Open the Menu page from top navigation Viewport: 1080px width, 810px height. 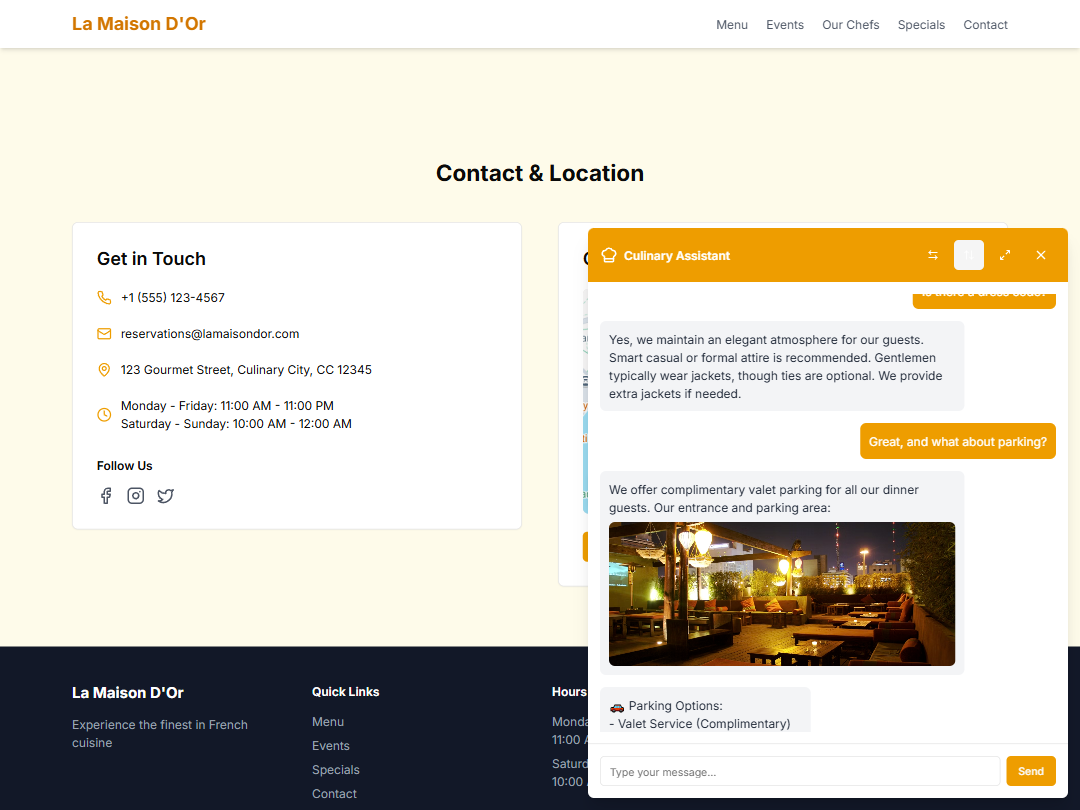point(732,25)
